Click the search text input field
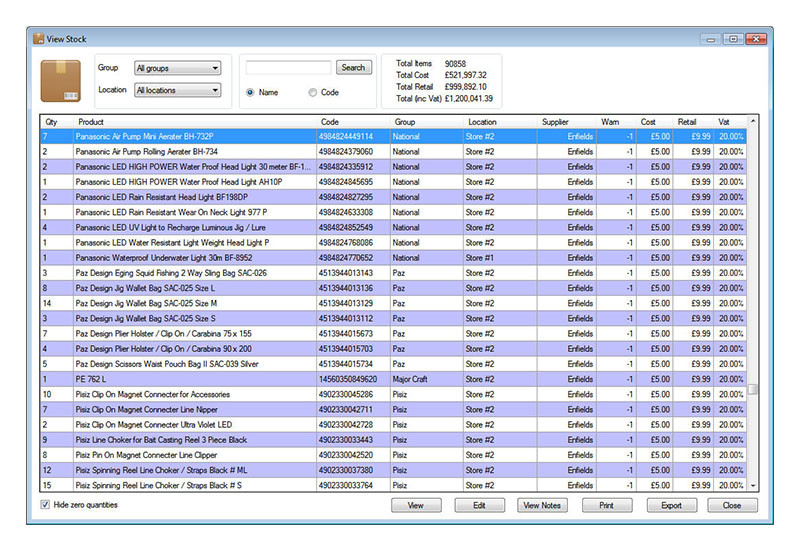 pos(288,67)
